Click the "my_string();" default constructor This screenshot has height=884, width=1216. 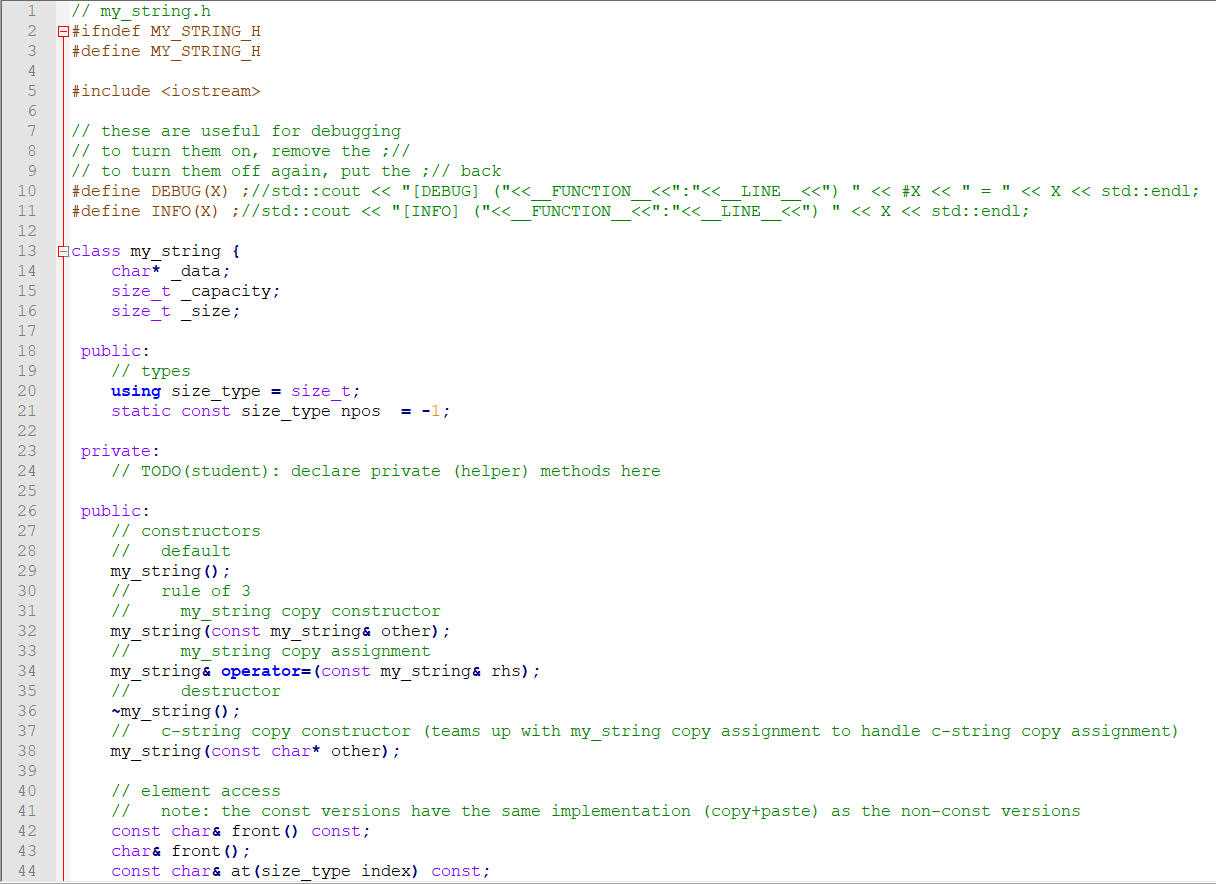pyautogui.click(x=171, y=571)
